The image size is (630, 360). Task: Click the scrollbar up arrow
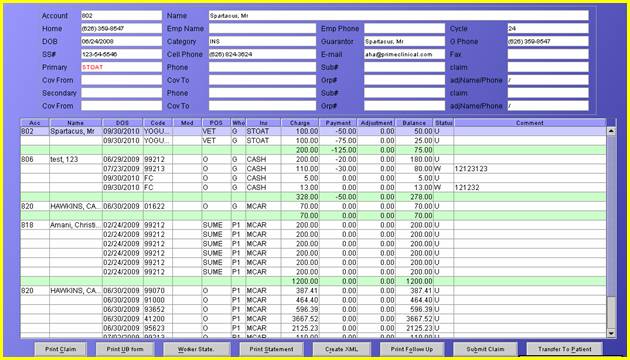(611, 131)
